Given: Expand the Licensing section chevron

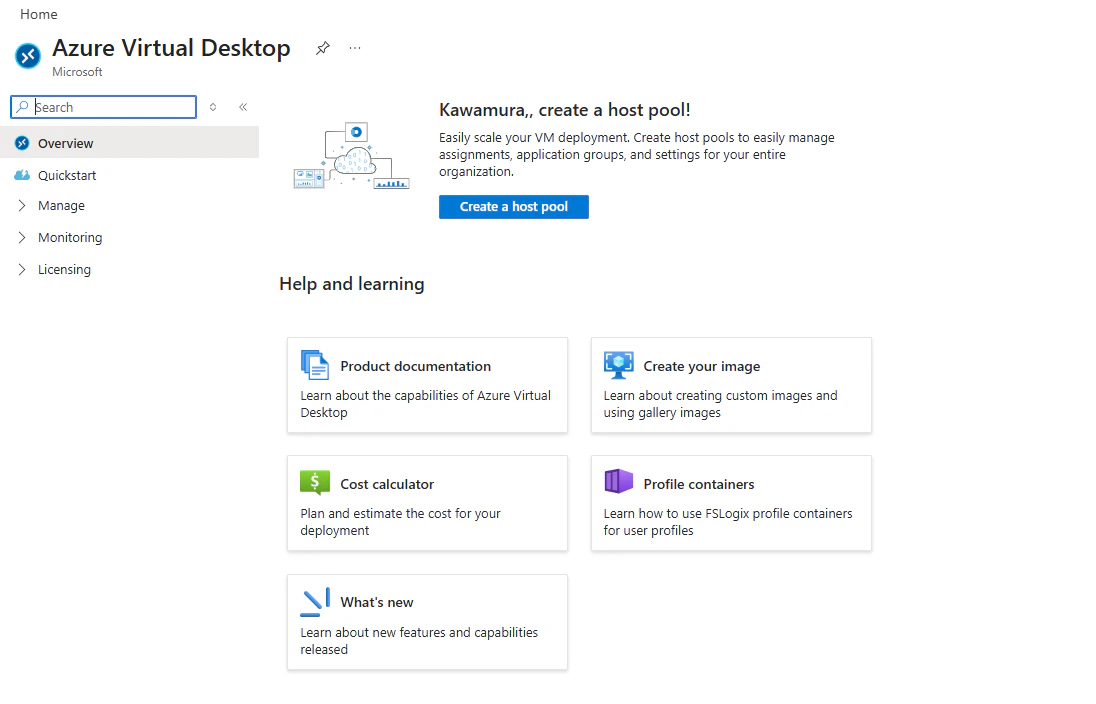Looking at the screenshot, I should coord(22,269).
